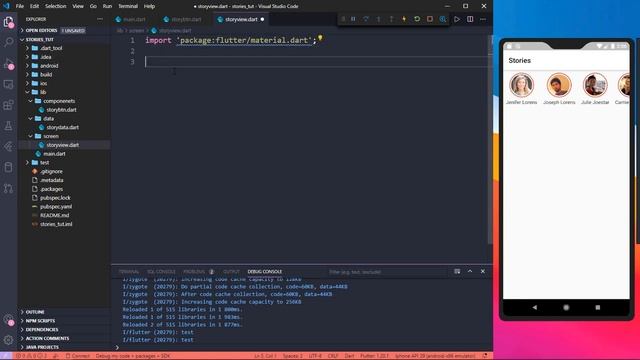Screen dimensions: 640x360
Task: Open README.md in the explorer
Action: (x=54, y=215)
